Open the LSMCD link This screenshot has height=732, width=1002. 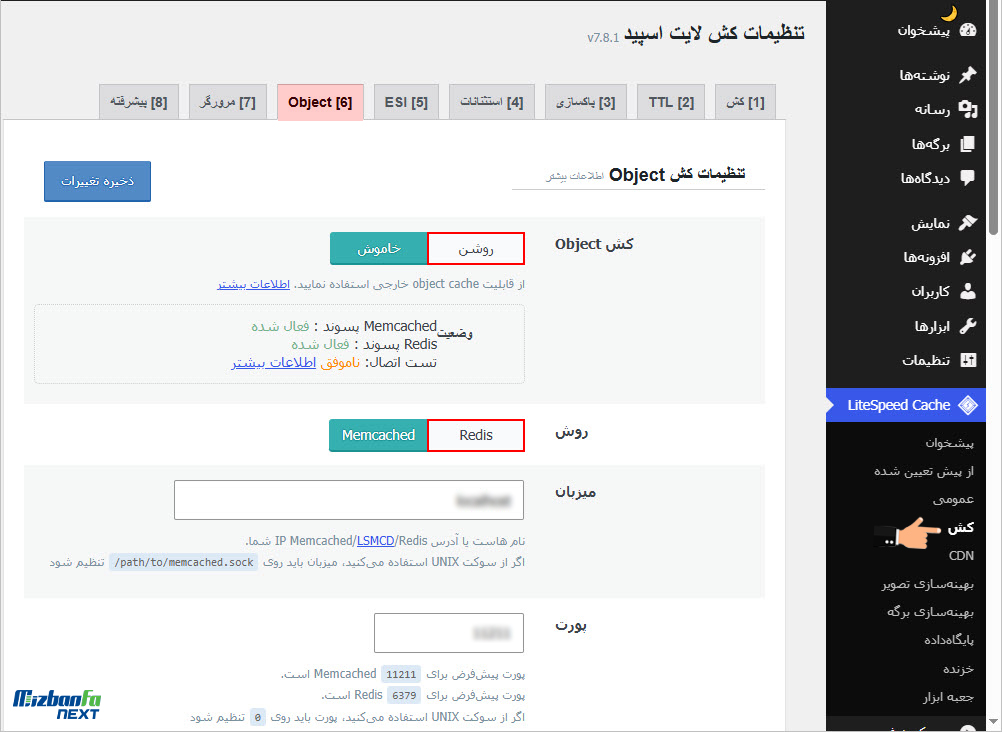375,541
